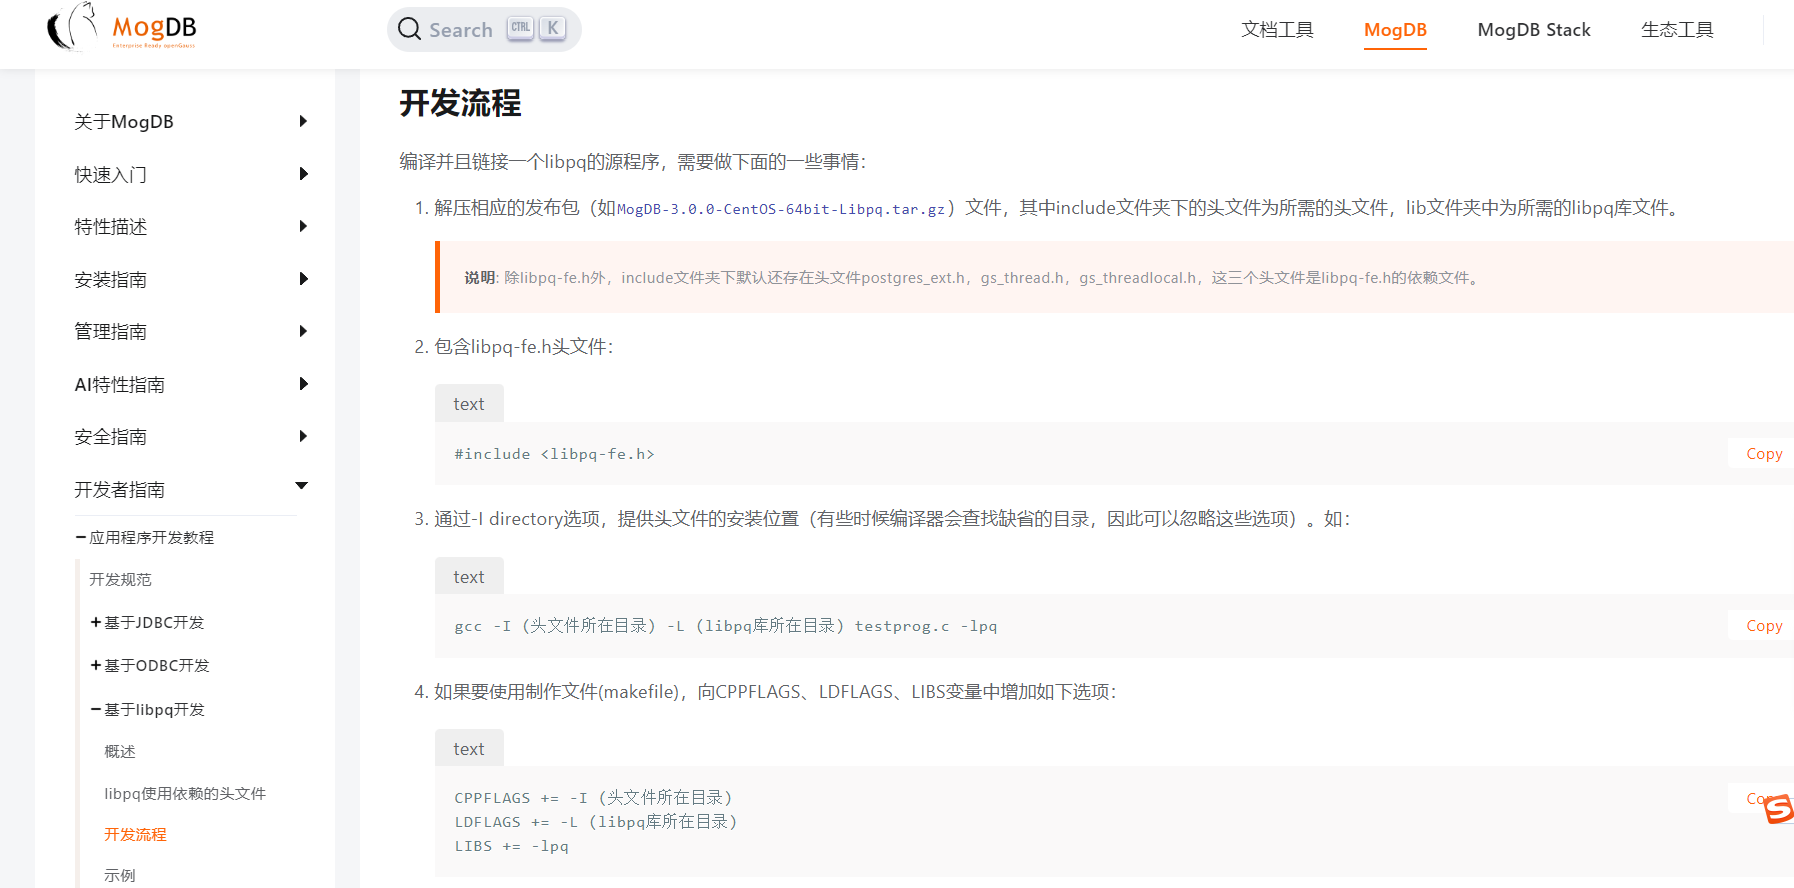Viewport: 1794px width, 888px height.
Task: Click the LDFLAGS += -L code line
Action: (596, 822)
